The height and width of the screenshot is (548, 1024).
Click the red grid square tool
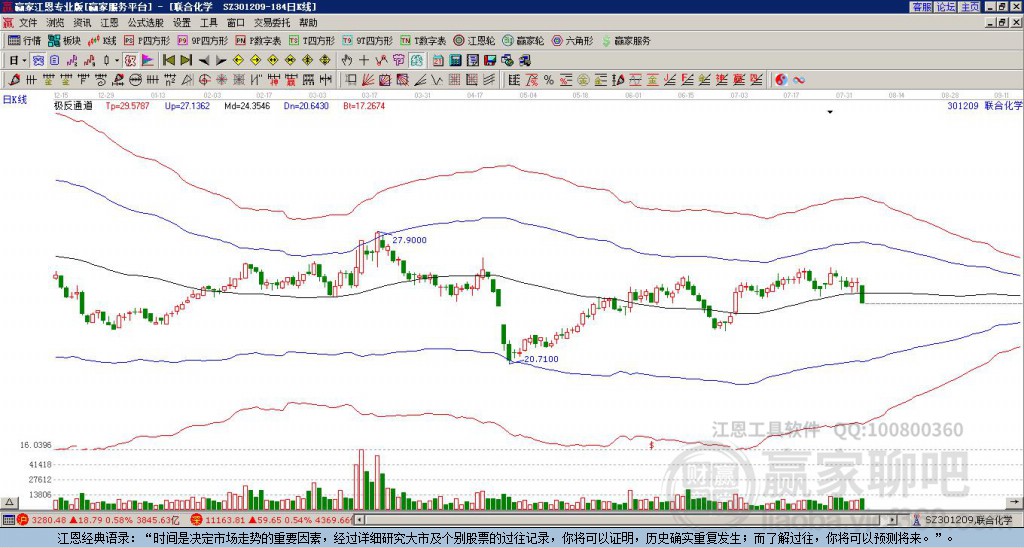454,80
